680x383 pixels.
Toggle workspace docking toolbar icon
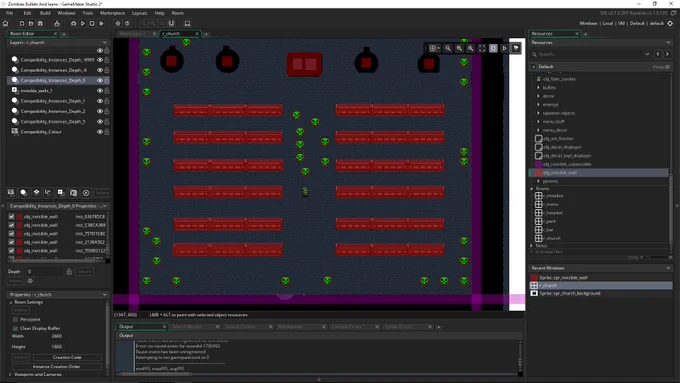click(187, 23)
